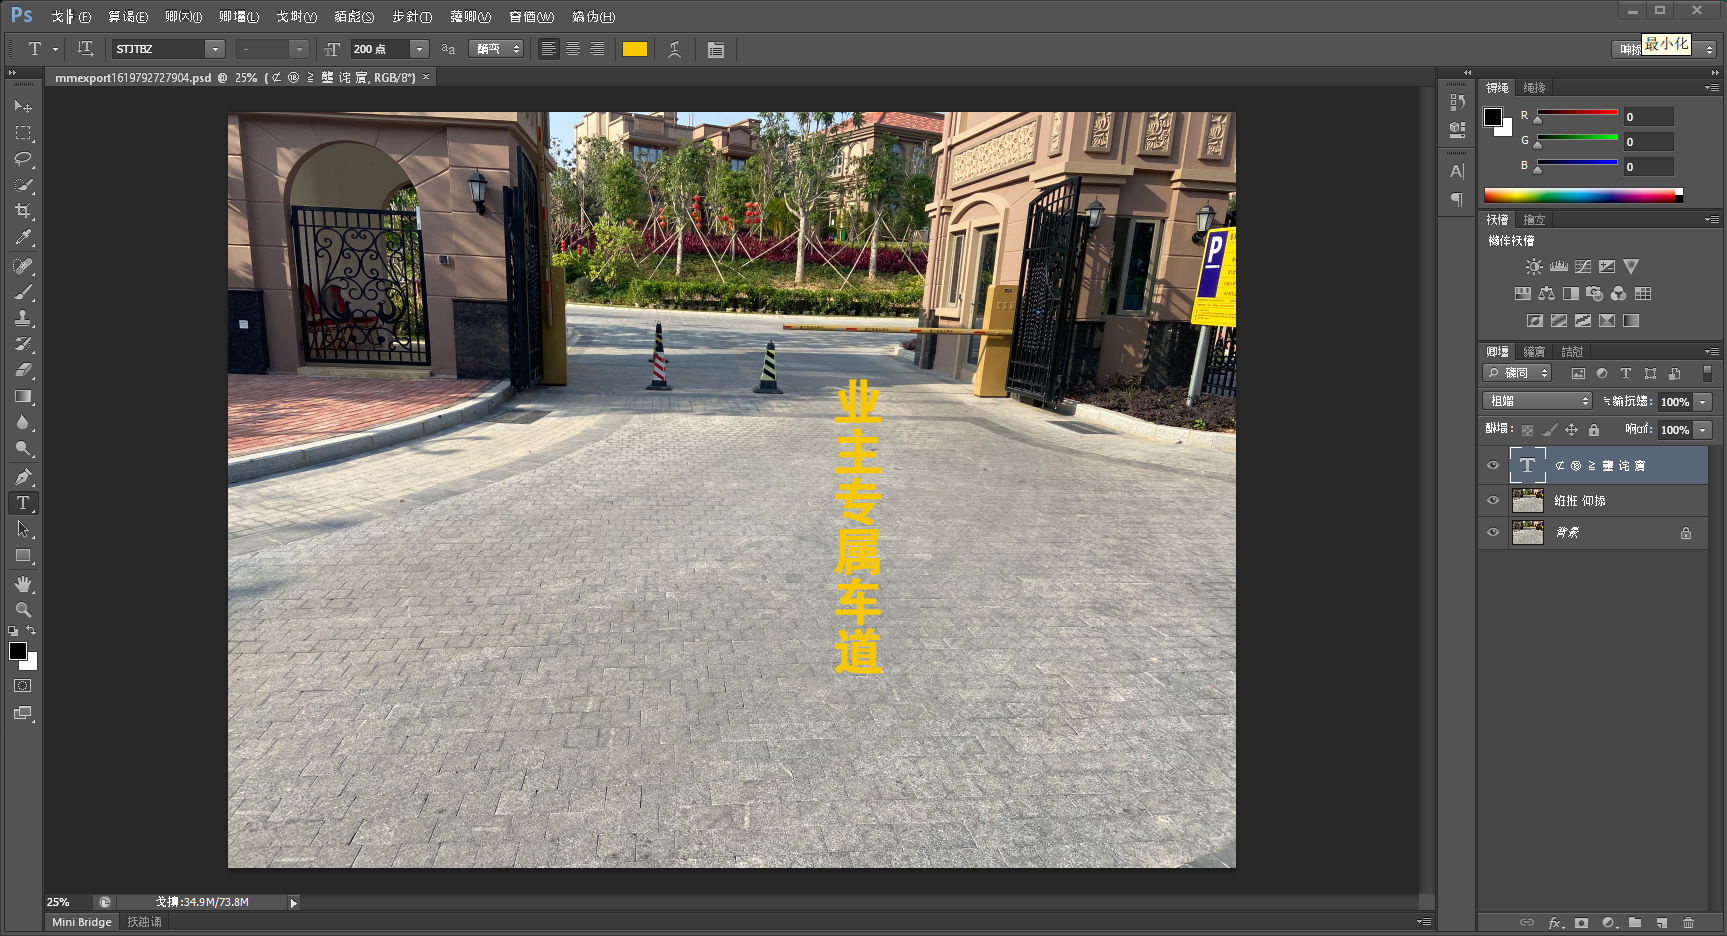Click the Create warped text icon
Screen dimensions: 1727x936
tap(675, 49)
